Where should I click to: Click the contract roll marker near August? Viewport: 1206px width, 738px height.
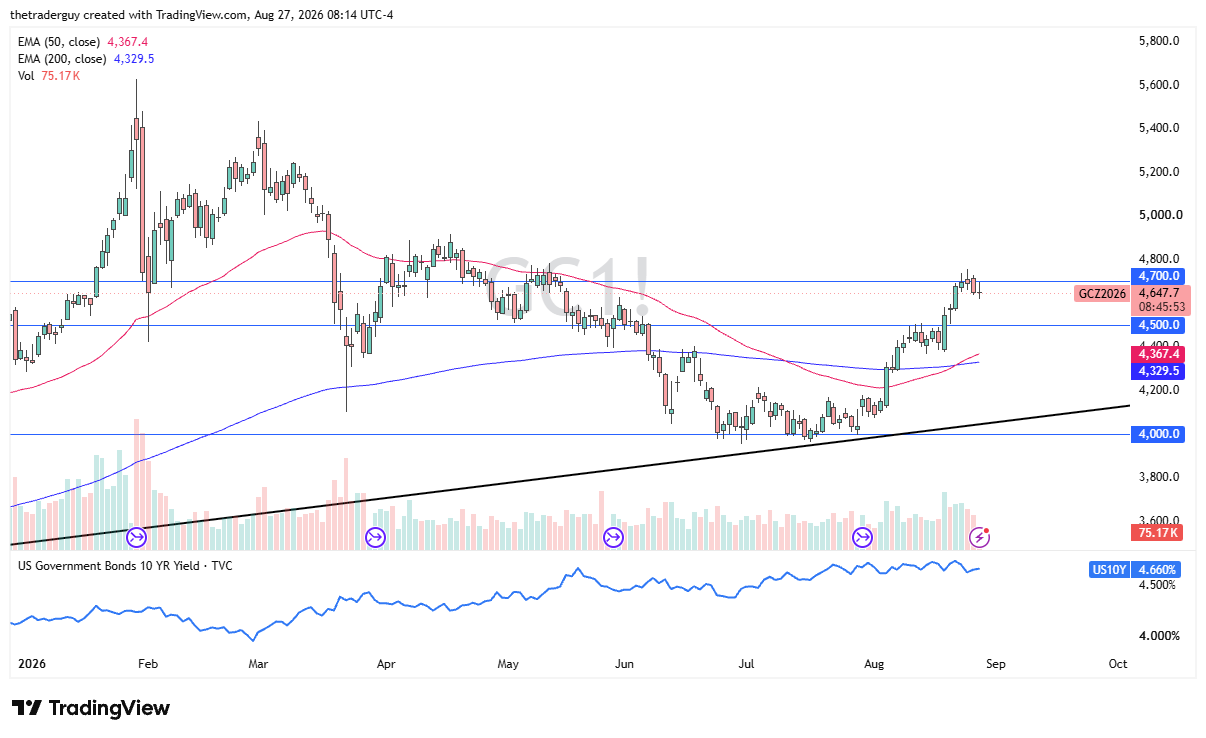point(862,538)
